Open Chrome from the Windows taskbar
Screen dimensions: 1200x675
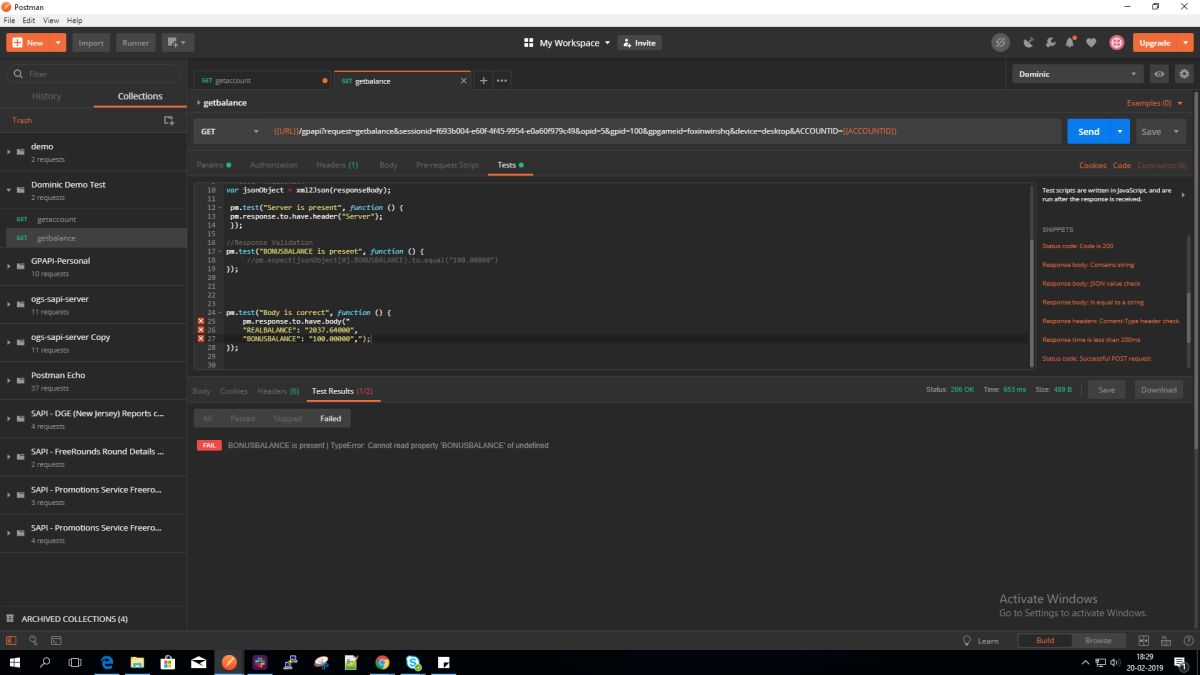pyautogui.click(x=382, y=662)
